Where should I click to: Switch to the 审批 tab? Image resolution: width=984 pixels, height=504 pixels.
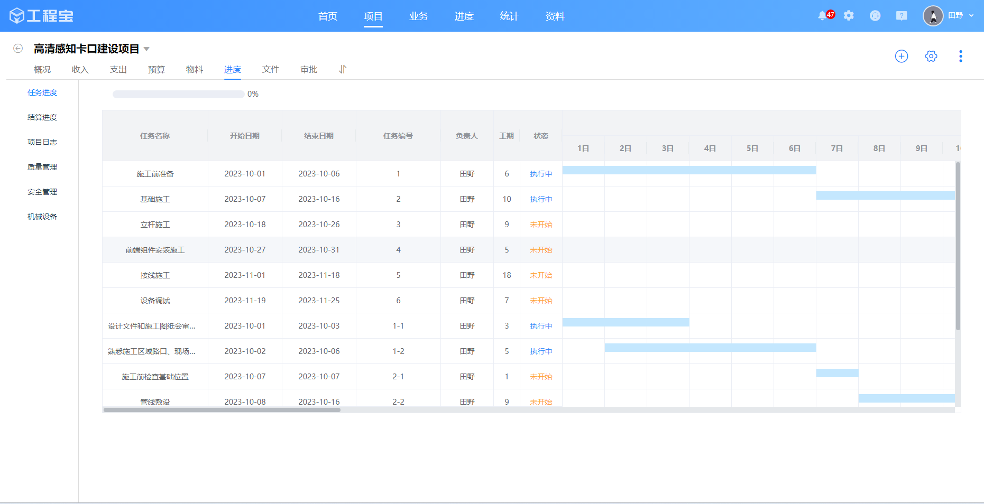pyautogui.click(x=309, y=69)
